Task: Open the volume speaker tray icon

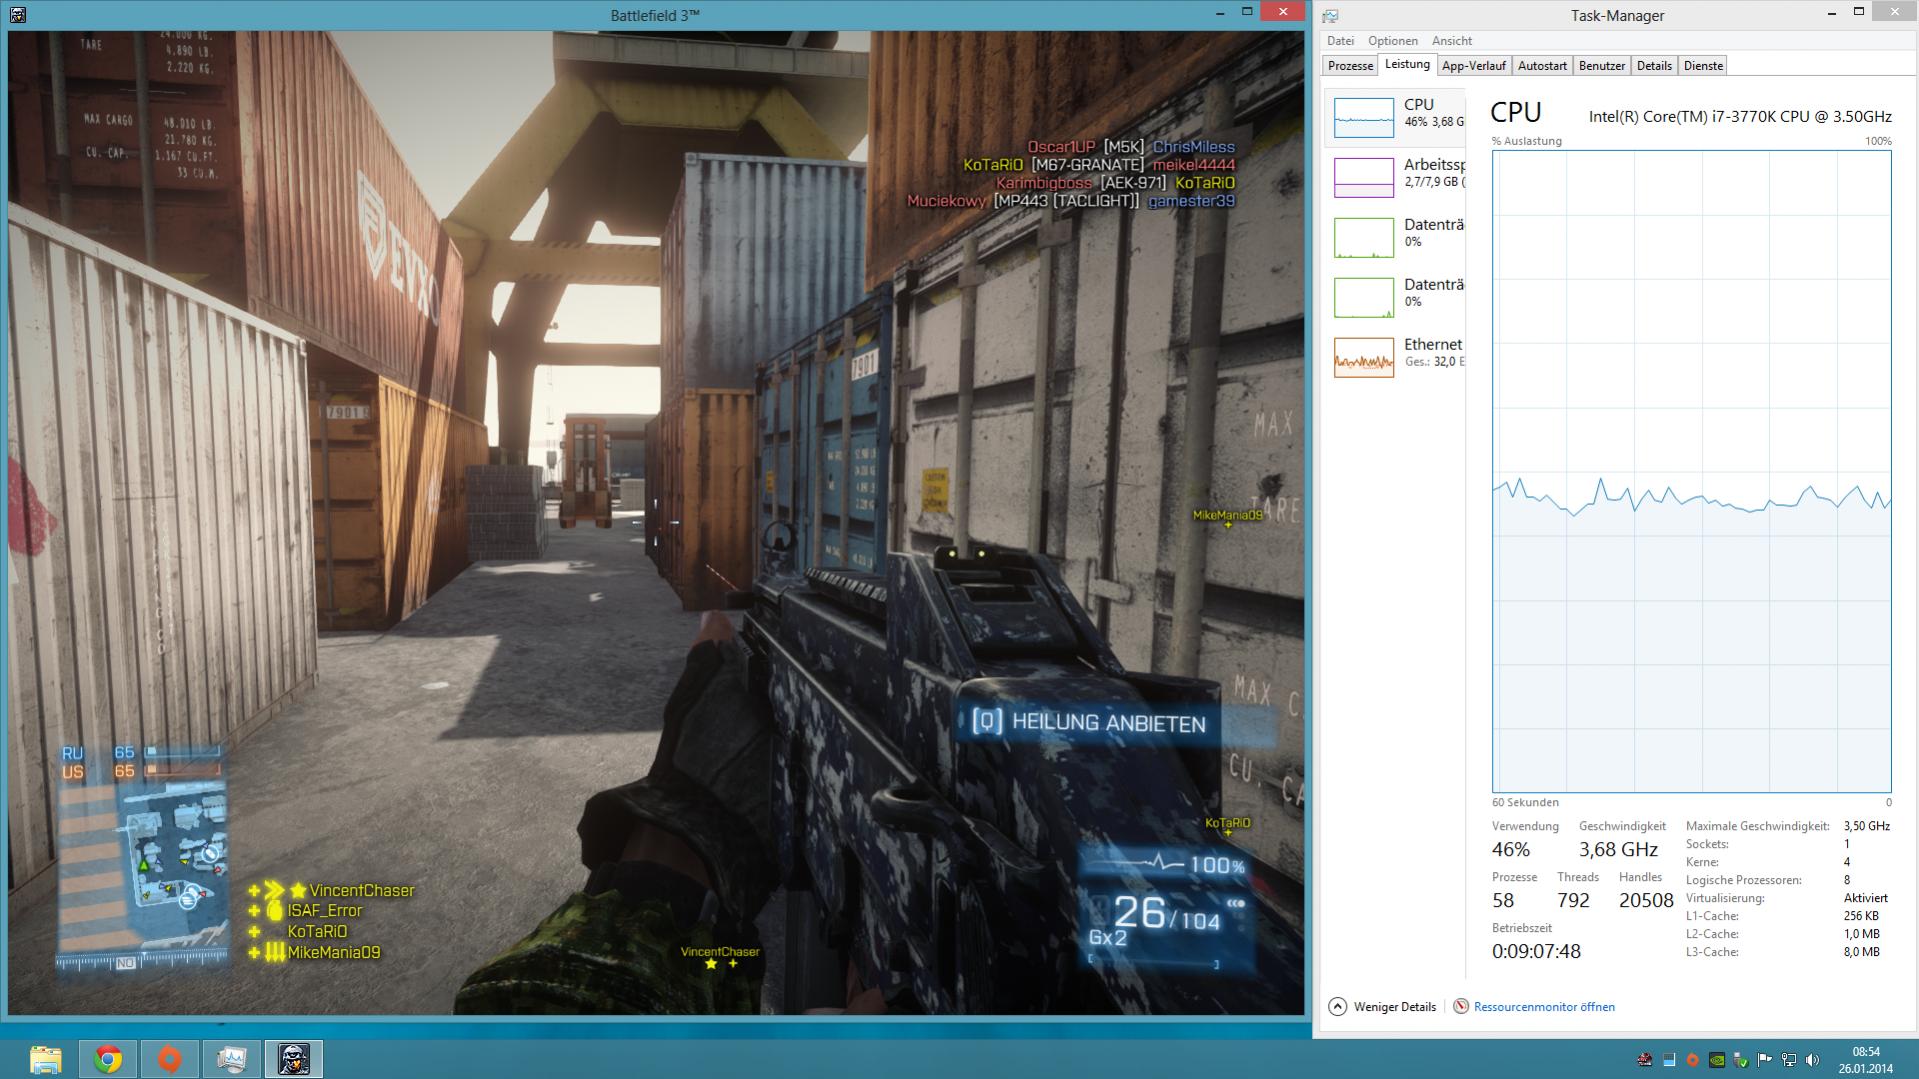Action: 1813,1060
